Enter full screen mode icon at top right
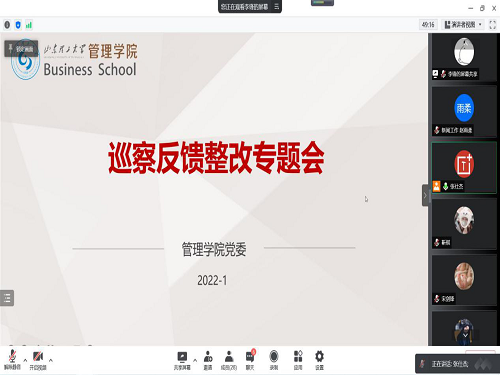This screenshot has height=375, width=500. coord(492,25)
